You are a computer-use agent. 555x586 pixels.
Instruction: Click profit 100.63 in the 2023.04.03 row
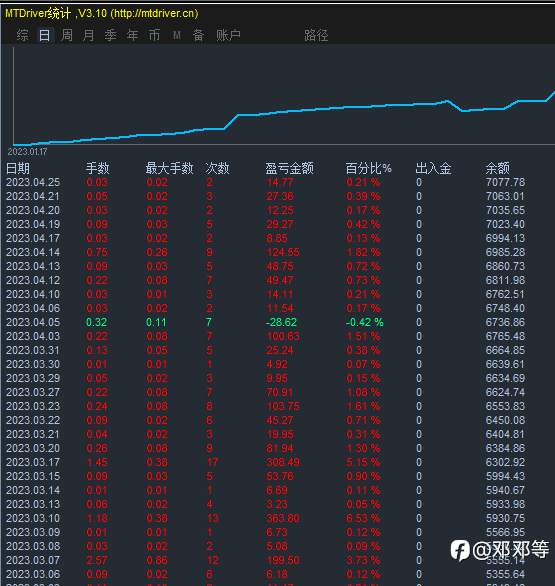pyautogui.click(x=283, y=336)
